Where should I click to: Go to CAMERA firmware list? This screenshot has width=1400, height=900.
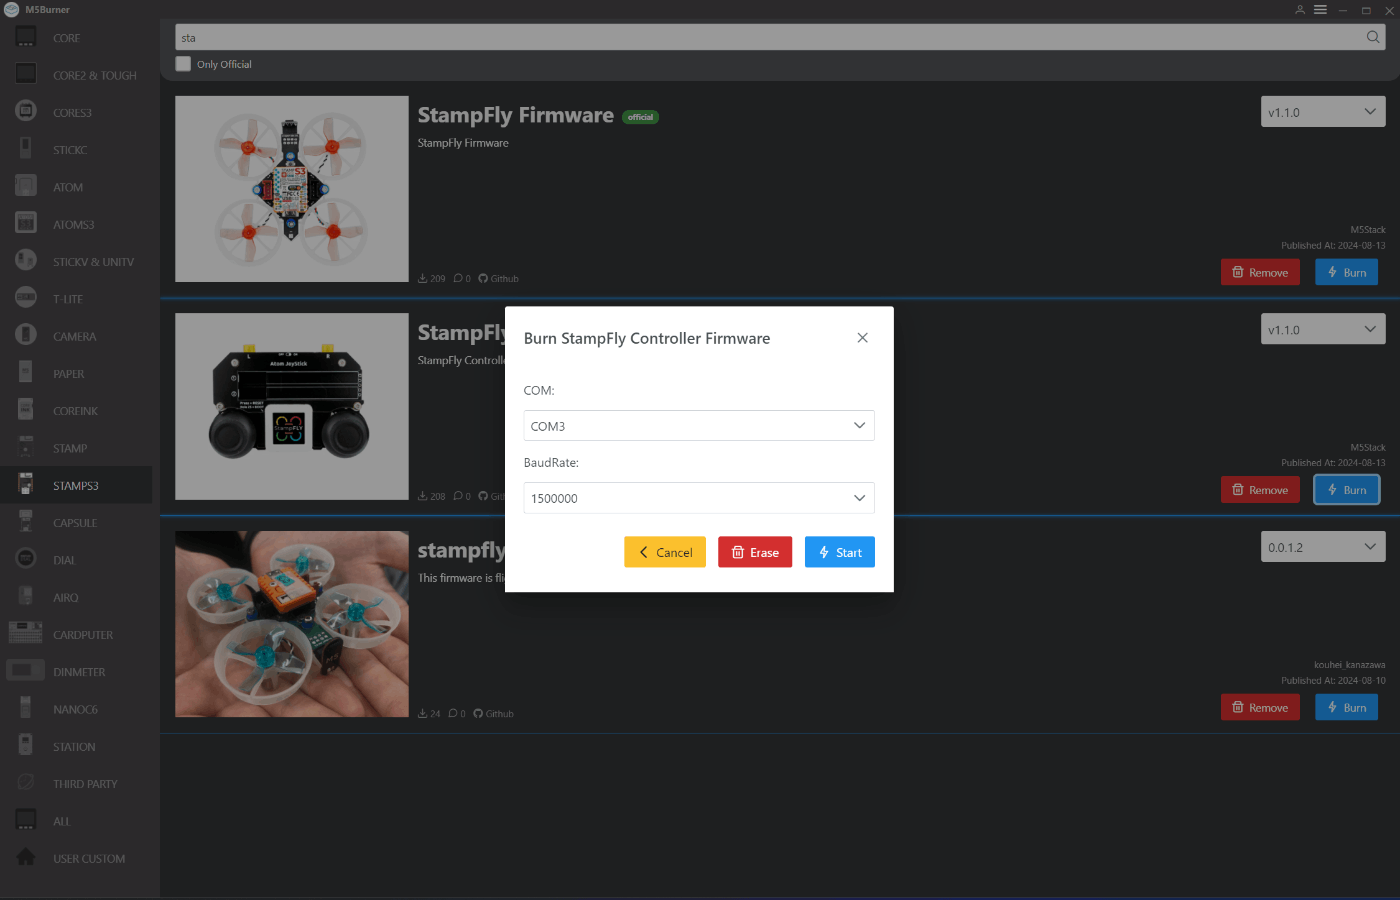(x=75, y=336)
